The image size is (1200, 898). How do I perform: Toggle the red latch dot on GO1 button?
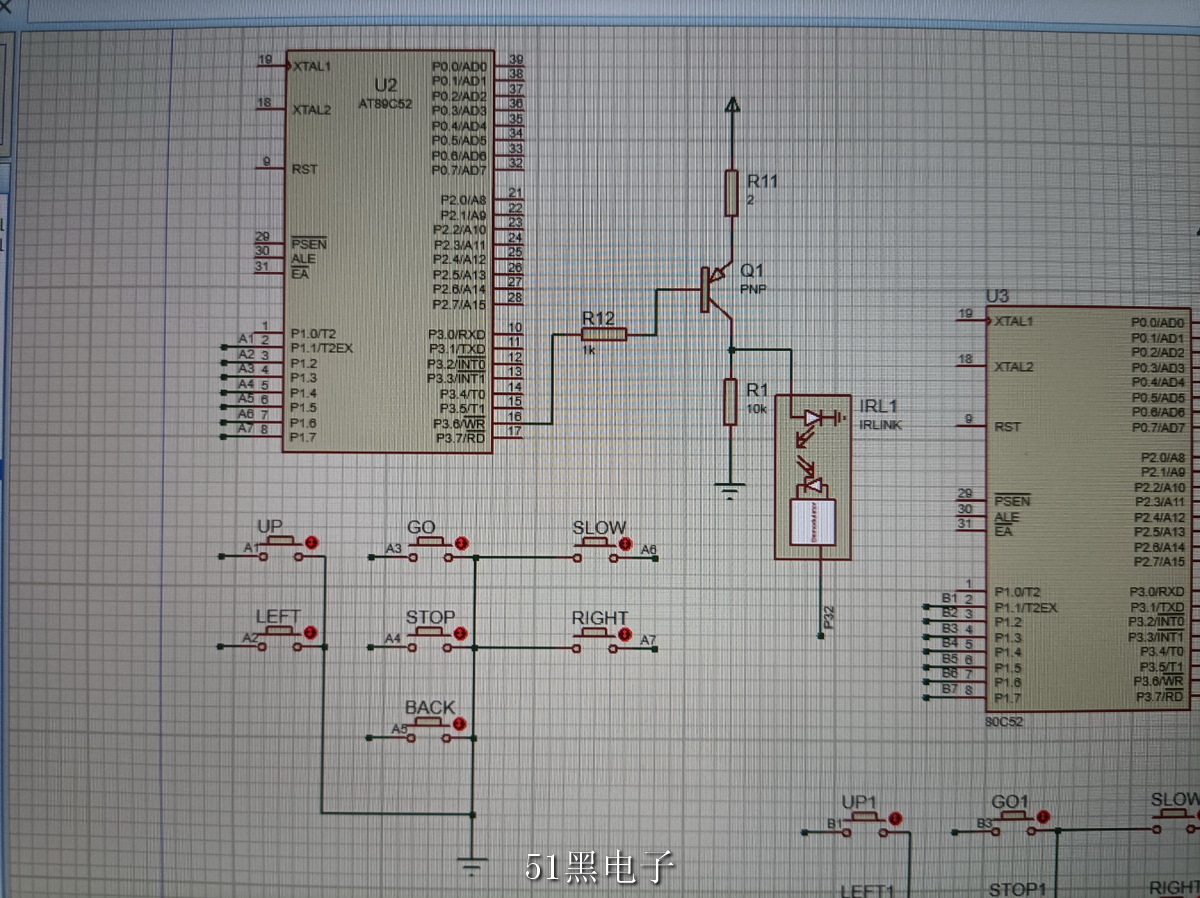coord(1043,817)
